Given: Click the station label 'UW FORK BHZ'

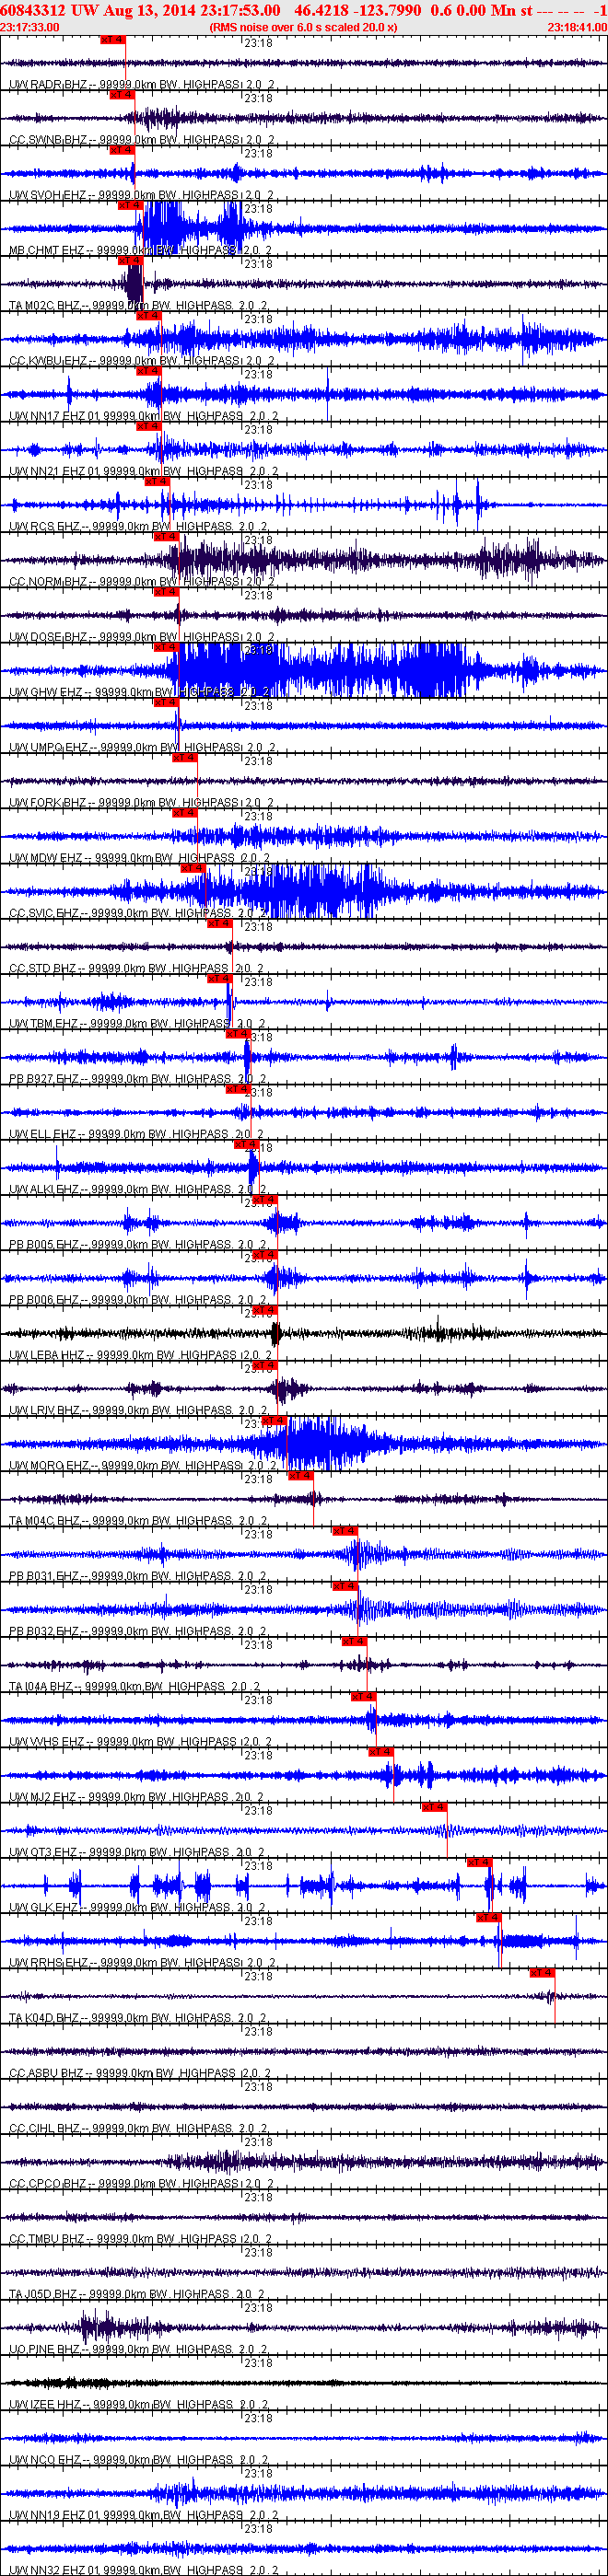Looking at the screenshot, I should tap(48, 803).
